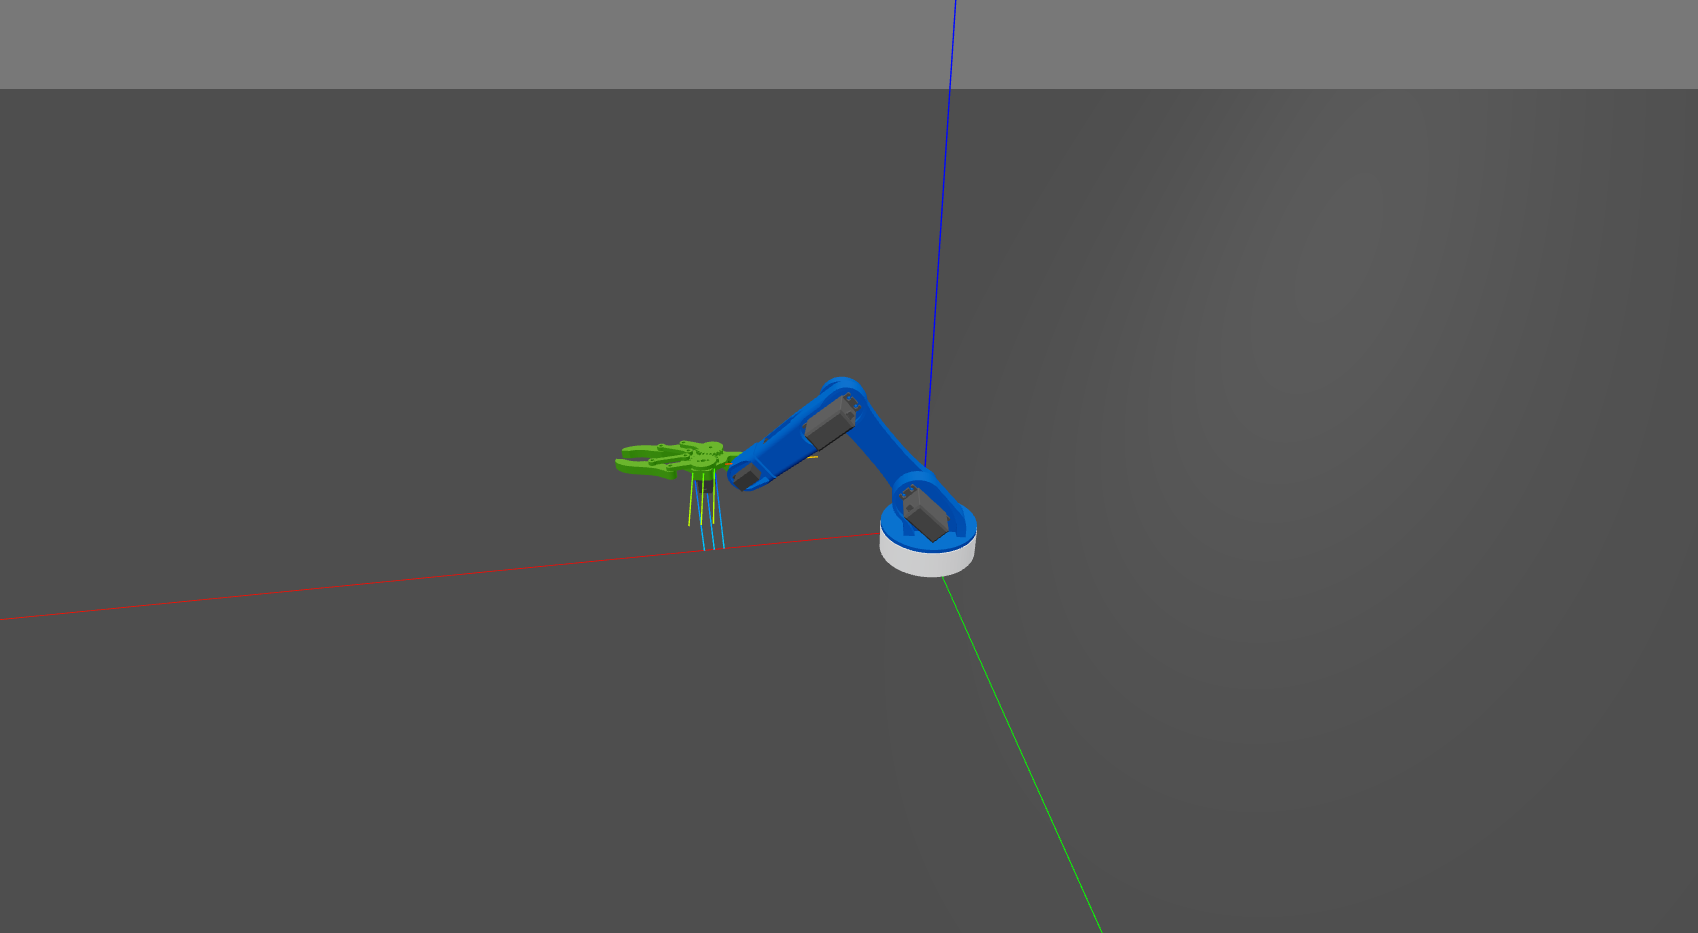The width and height of the screenshot is (1698, 933).
Task: Select the dark servo at the wrist end
Action: click(x=744, y=478)
